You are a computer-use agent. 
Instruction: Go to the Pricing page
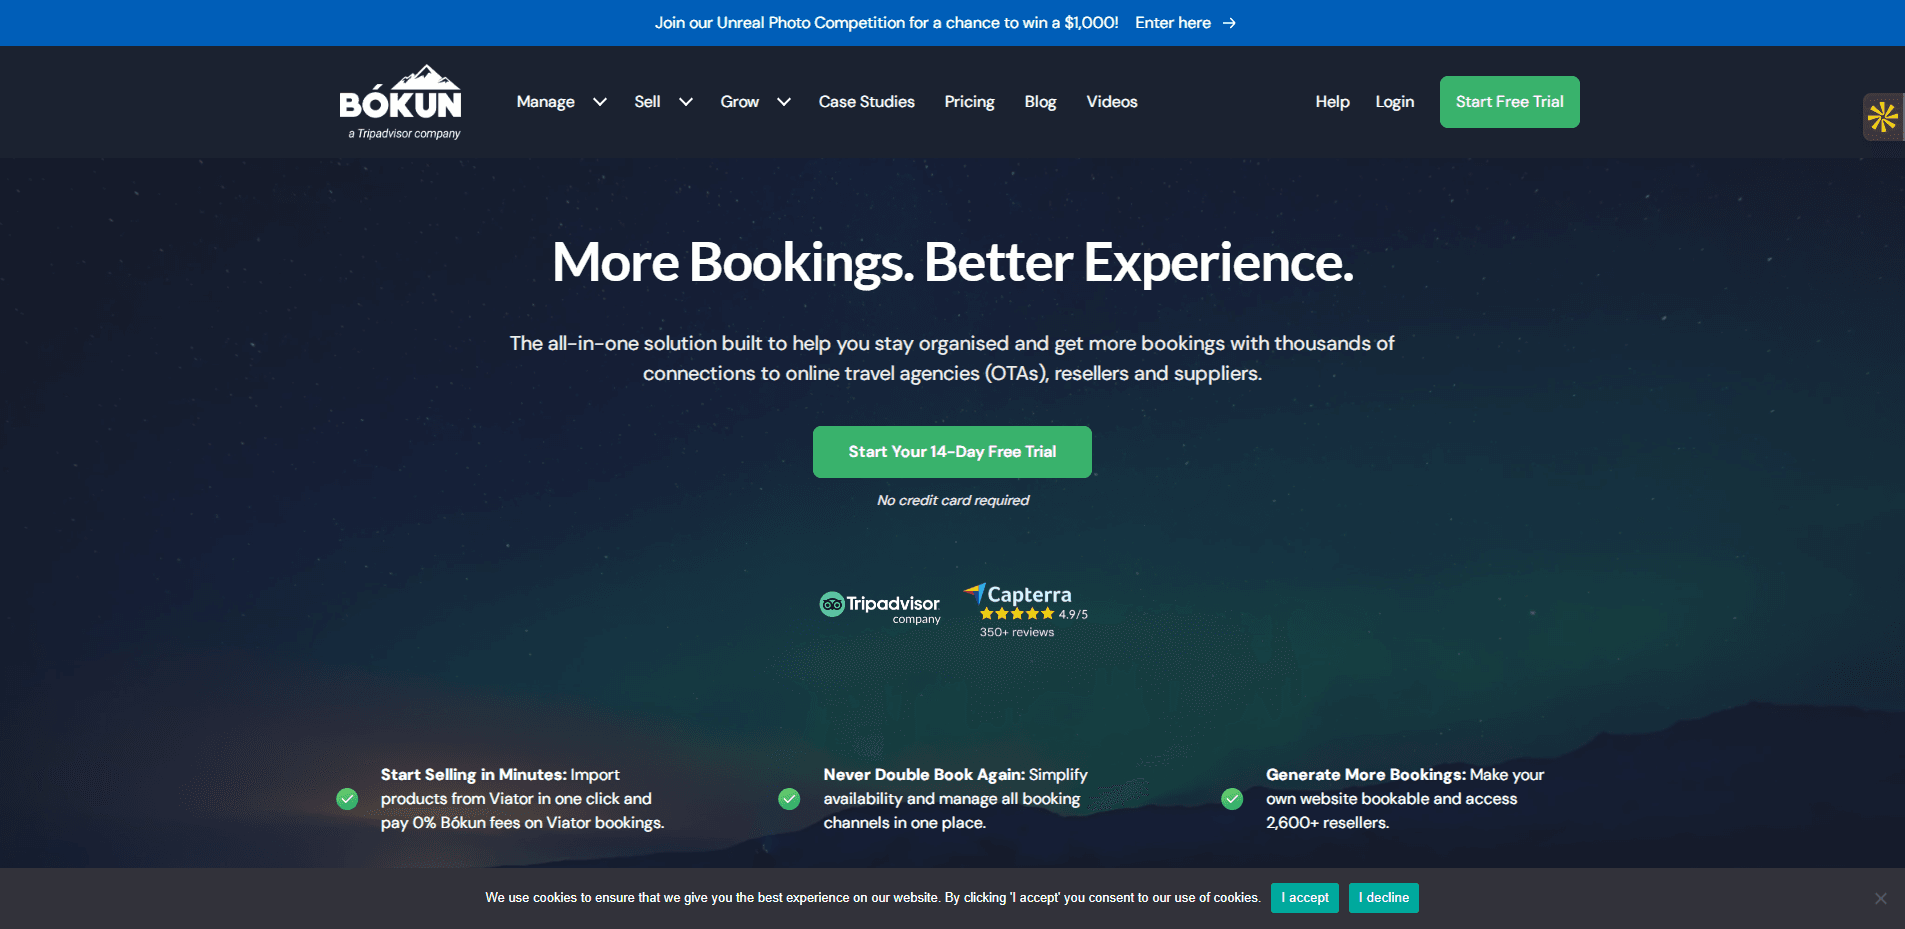(x=969, y=102)
